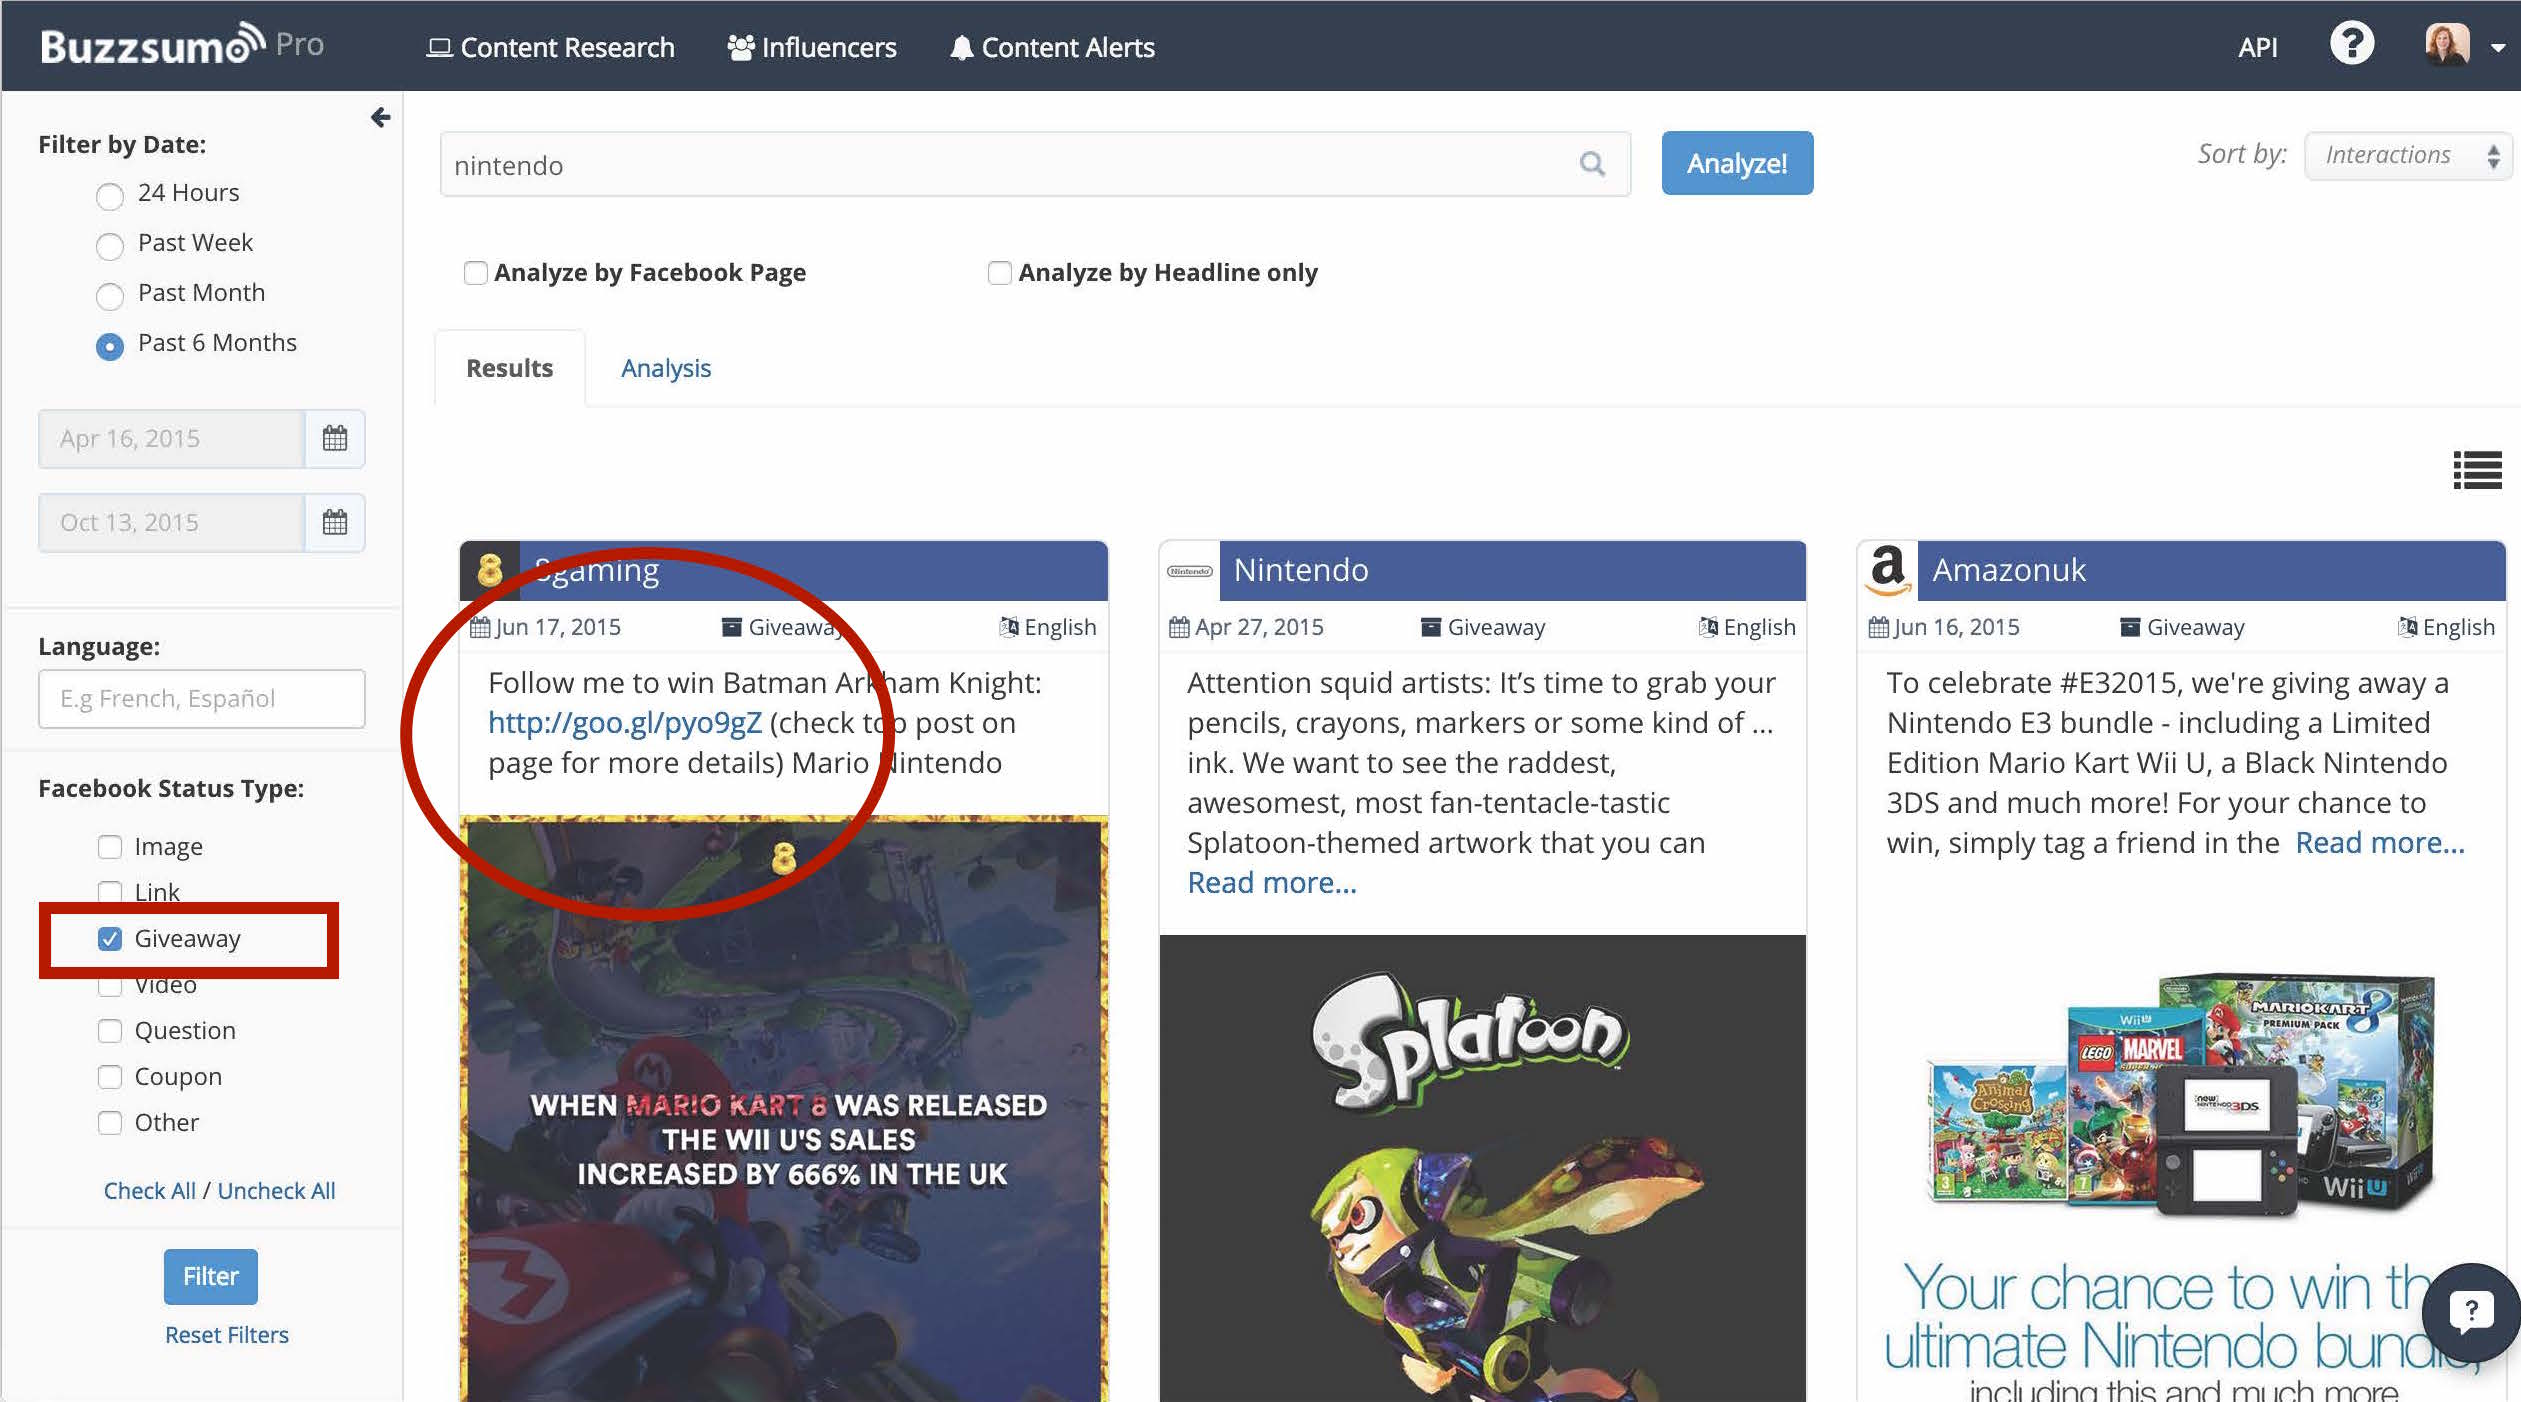Open the Splatoon post image
This screenshot has width=2521, height=1402.
pos(1482,1168)
